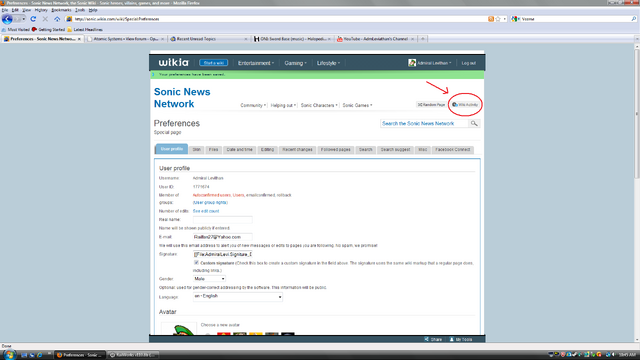640x360 pixels.
Task: Click the Firefox Preferences taskbar button
Action: coord(80,355)
